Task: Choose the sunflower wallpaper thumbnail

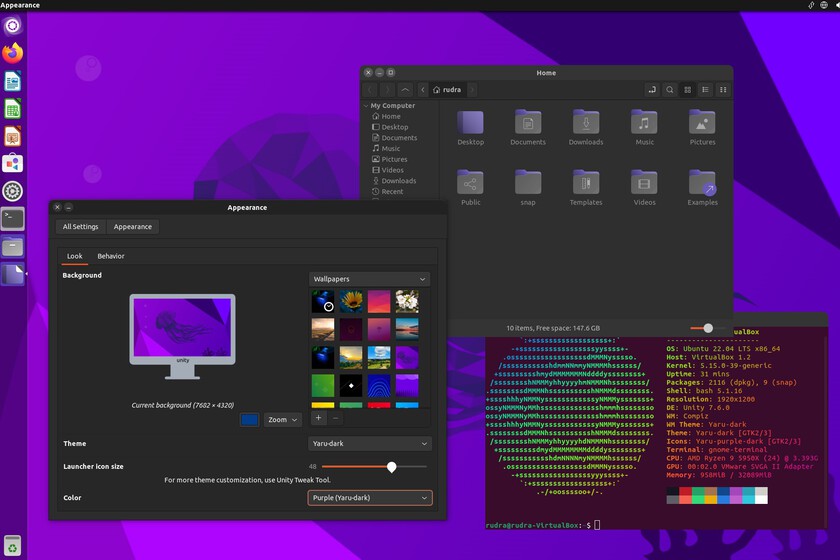Action: (x=351, y=301)
